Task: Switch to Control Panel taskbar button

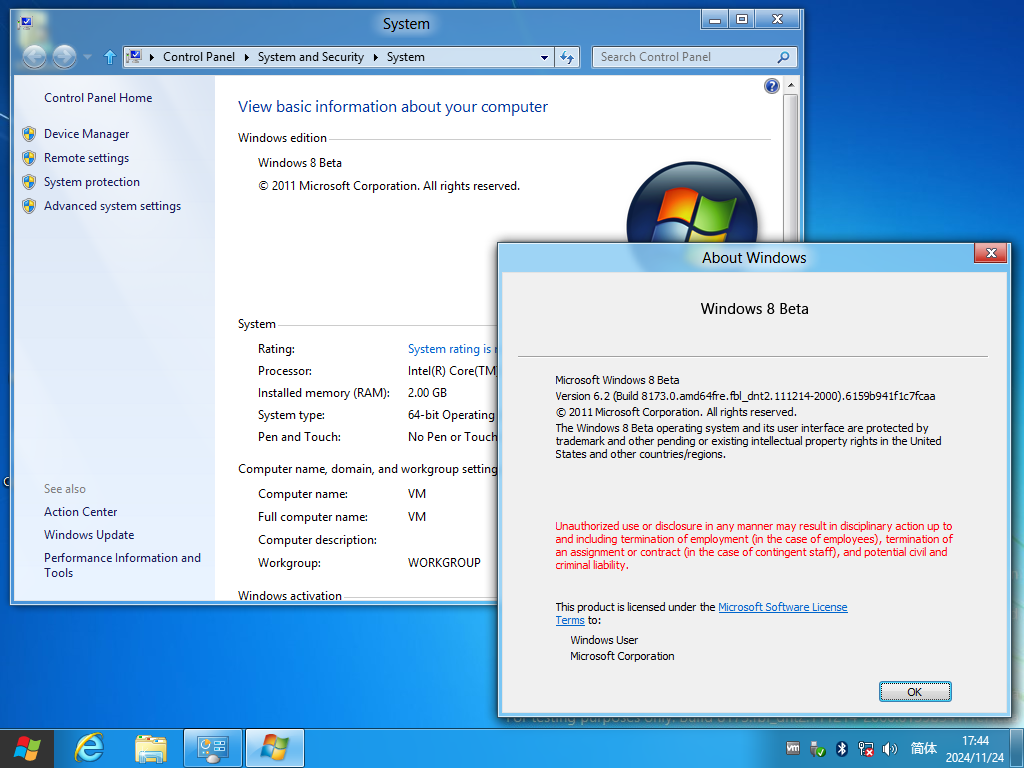Action: coord(213,748)
